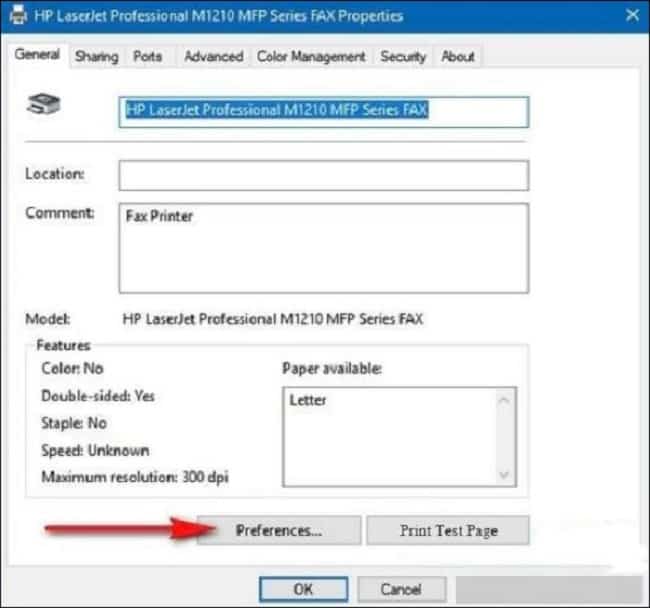Click the Staple: No text

[74, 423]
